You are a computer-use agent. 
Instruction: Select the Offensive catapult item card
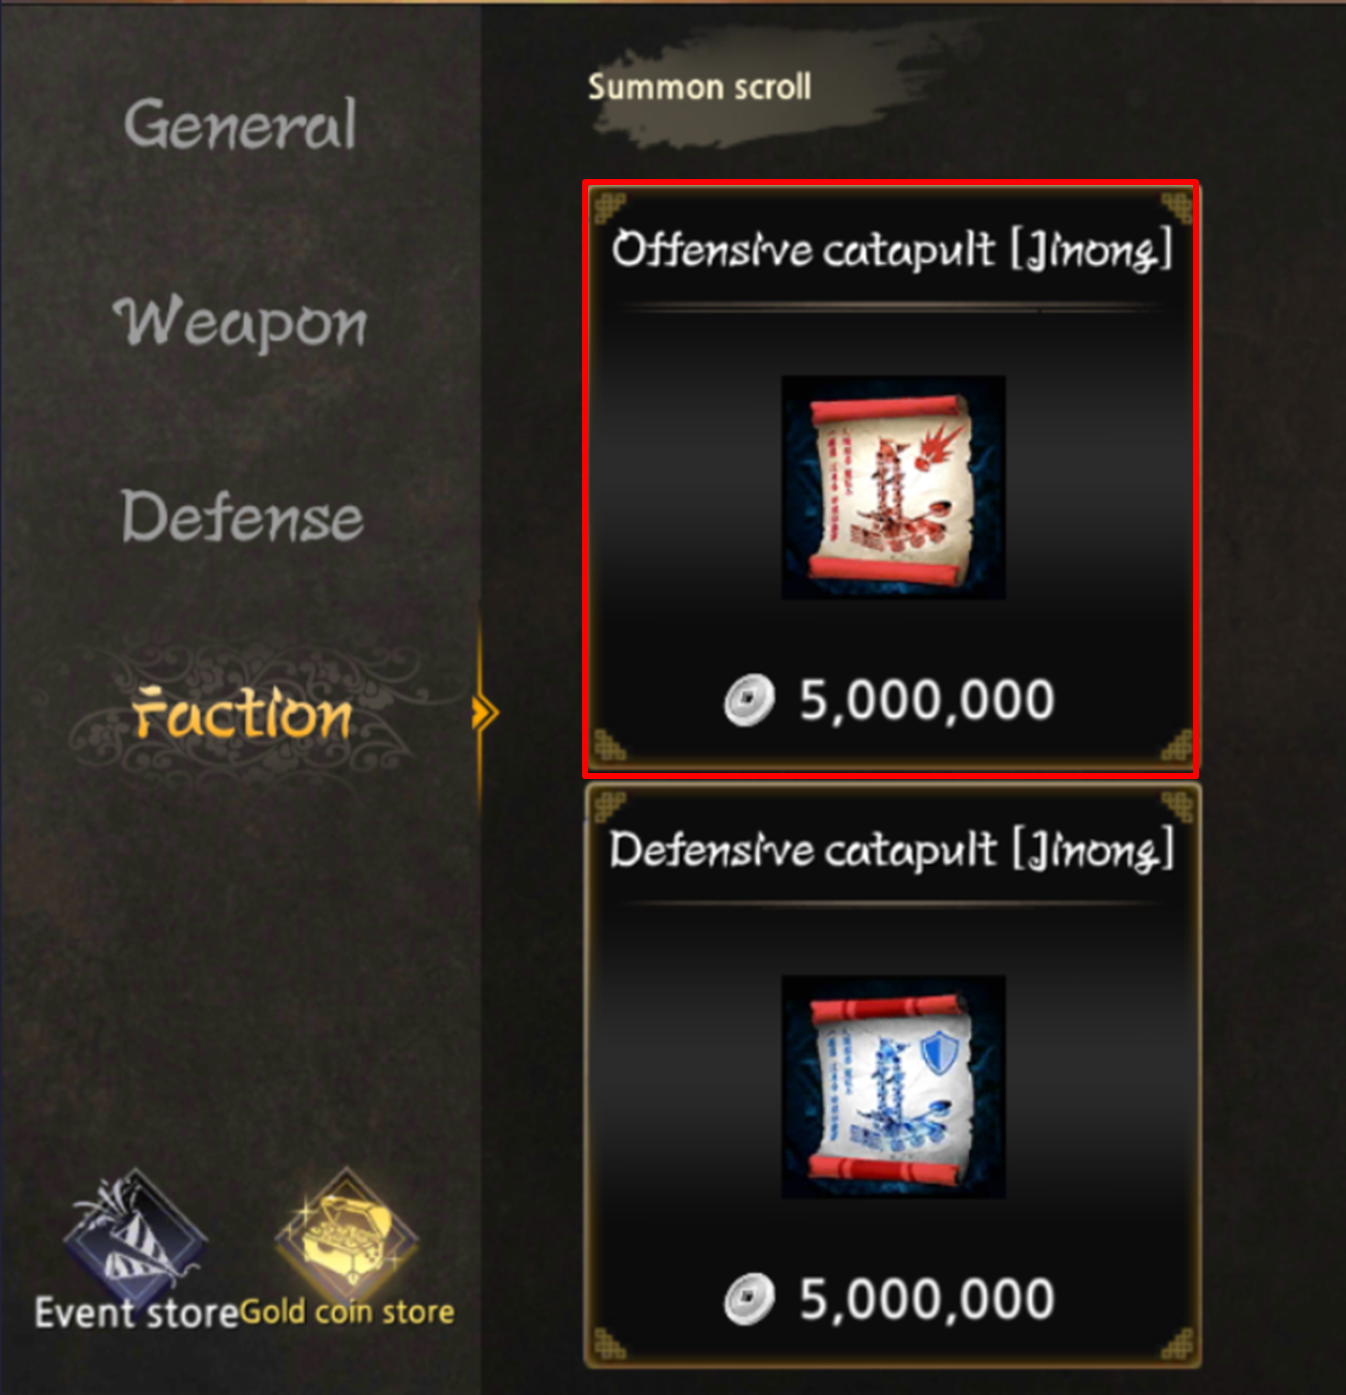pyautogui.click(x=891, y=480)
